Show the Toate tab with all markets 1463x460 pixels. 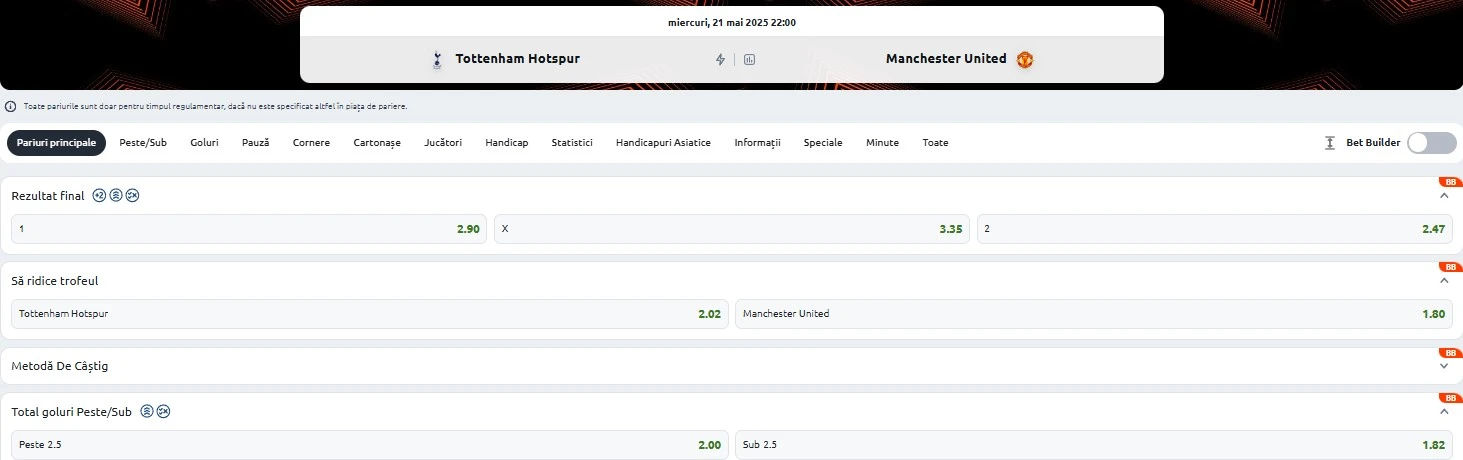click(x=935, y=143)
